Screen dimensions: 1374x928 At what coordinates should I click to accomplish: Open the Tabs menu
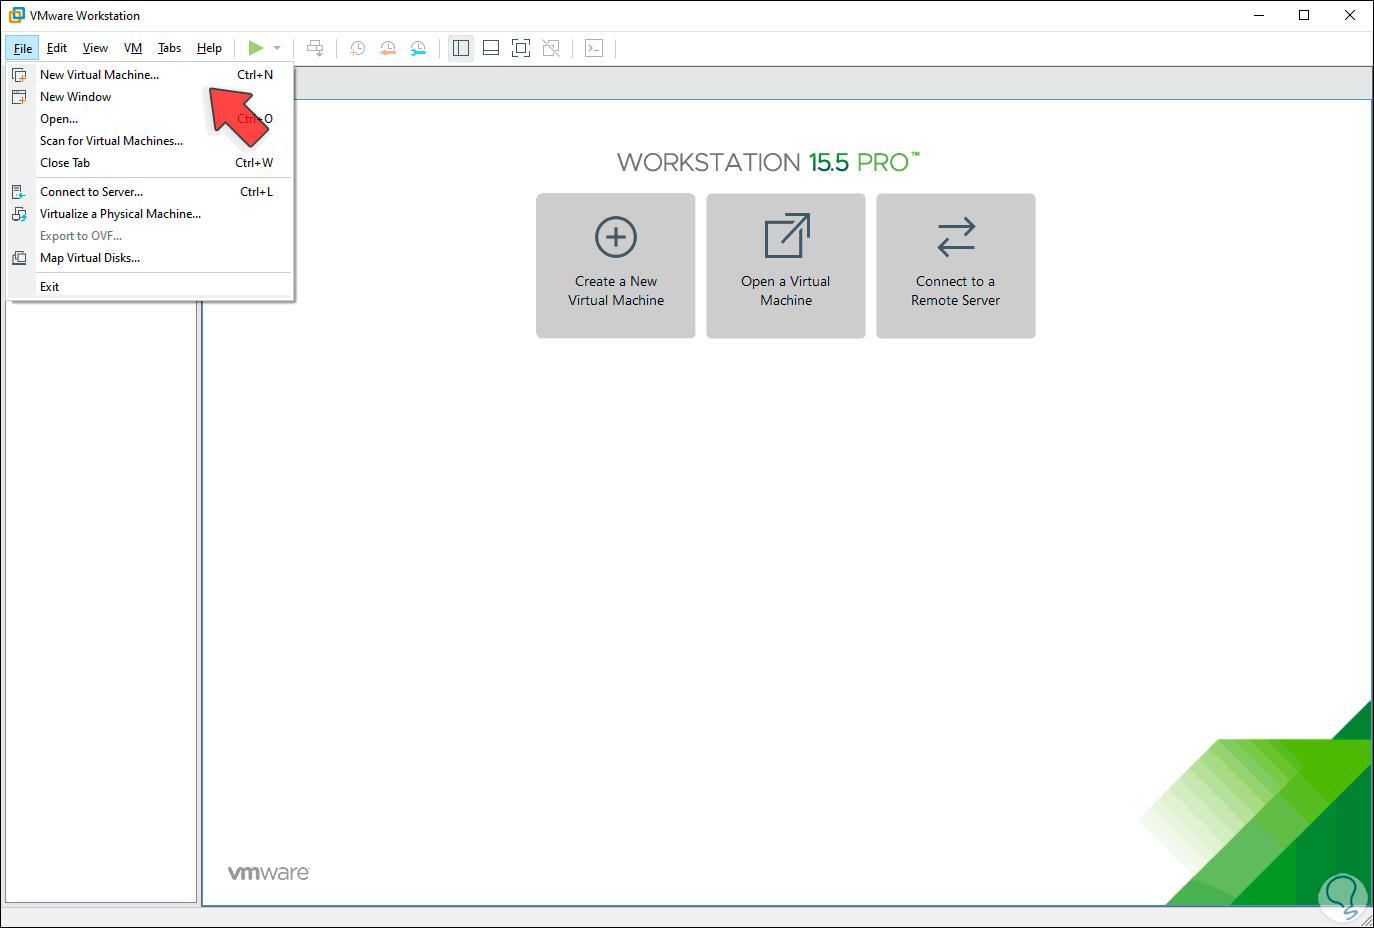pos(169,48)
